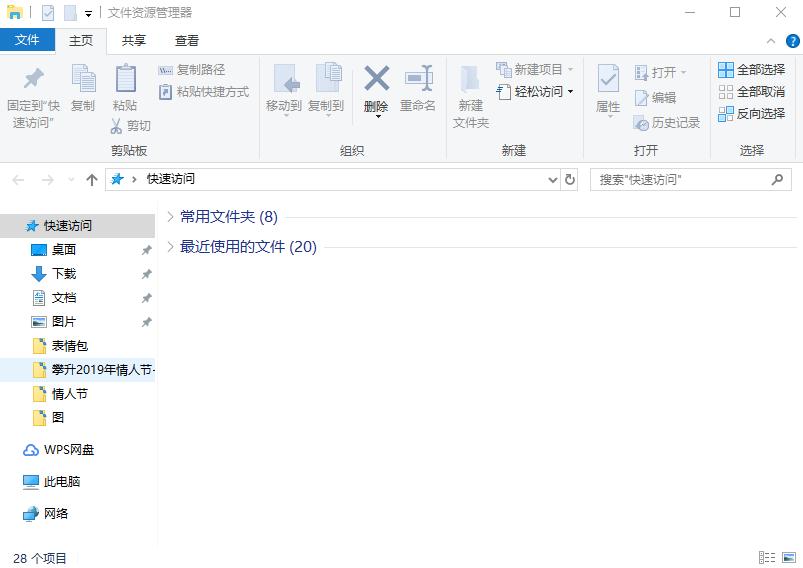This screenshot has height=568, width=803.
Task: Click the 复制 (Copy) ribbon icon
Action: point(83,78)
